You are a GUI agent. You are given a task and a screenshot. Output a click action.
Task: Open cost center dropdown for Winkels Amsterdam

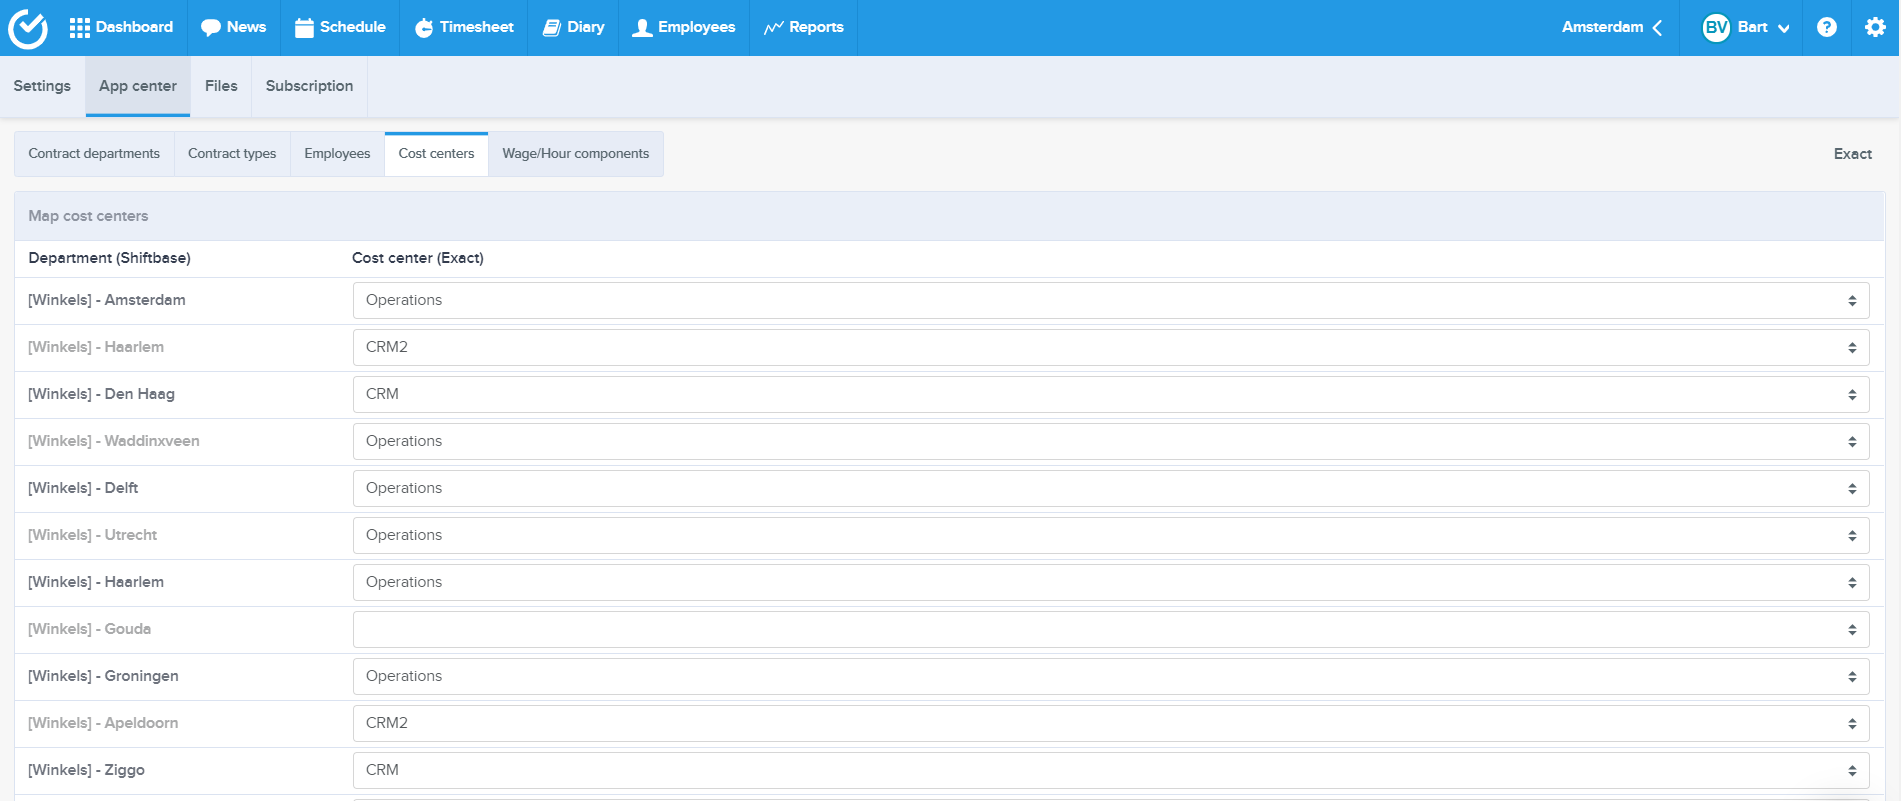[x=1111, y=301]
